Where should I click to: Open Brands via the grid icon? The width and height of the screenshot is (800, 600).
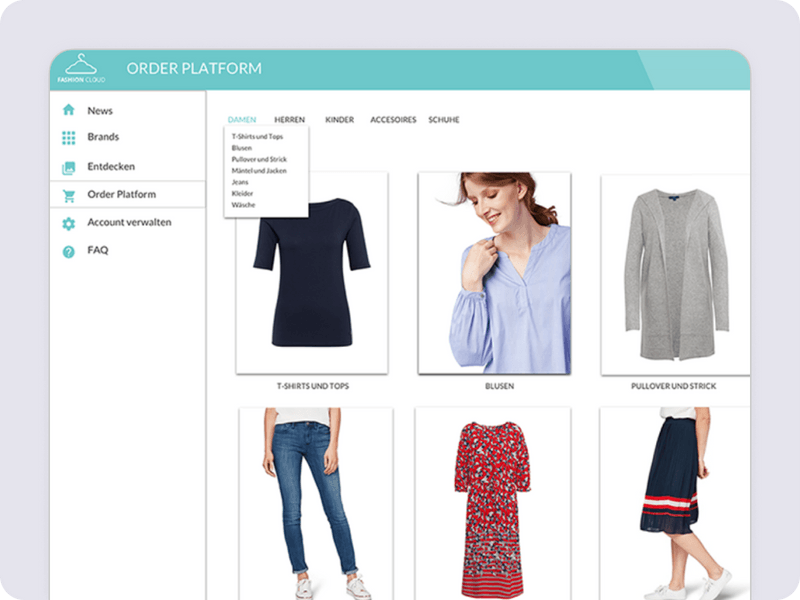(70, 138)
